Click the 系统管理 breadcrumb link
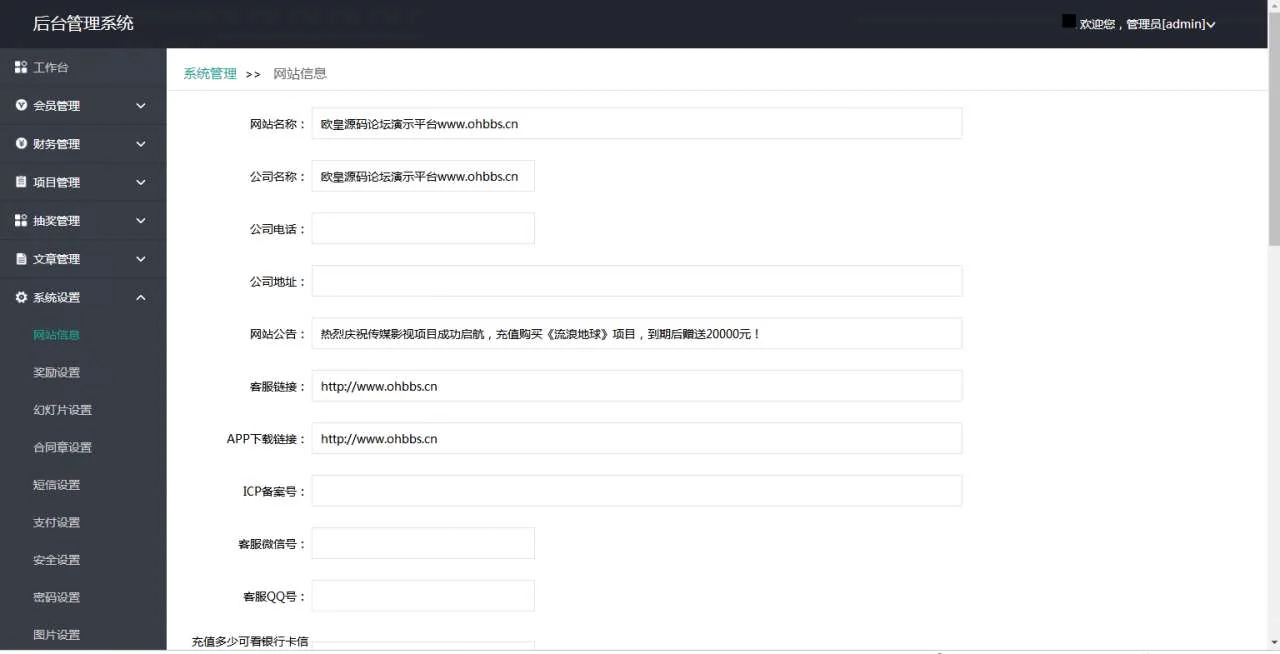The height and width of the screenshot is (654, 1280). coord(210,73)
